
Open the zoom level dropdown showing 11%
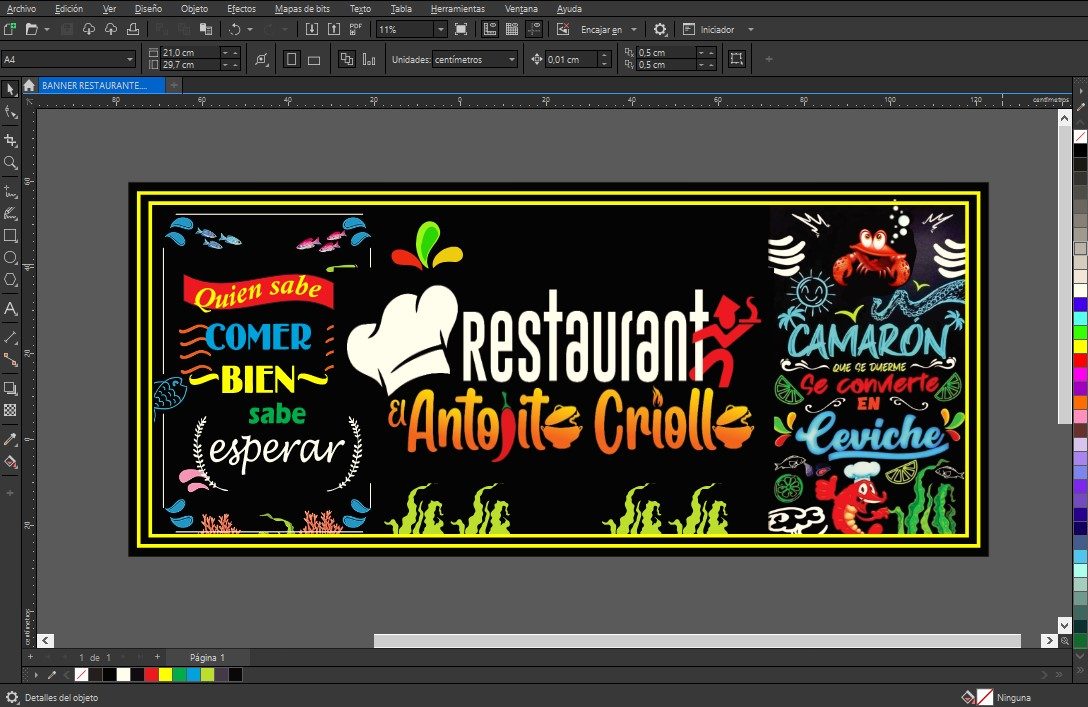[440, 30]
